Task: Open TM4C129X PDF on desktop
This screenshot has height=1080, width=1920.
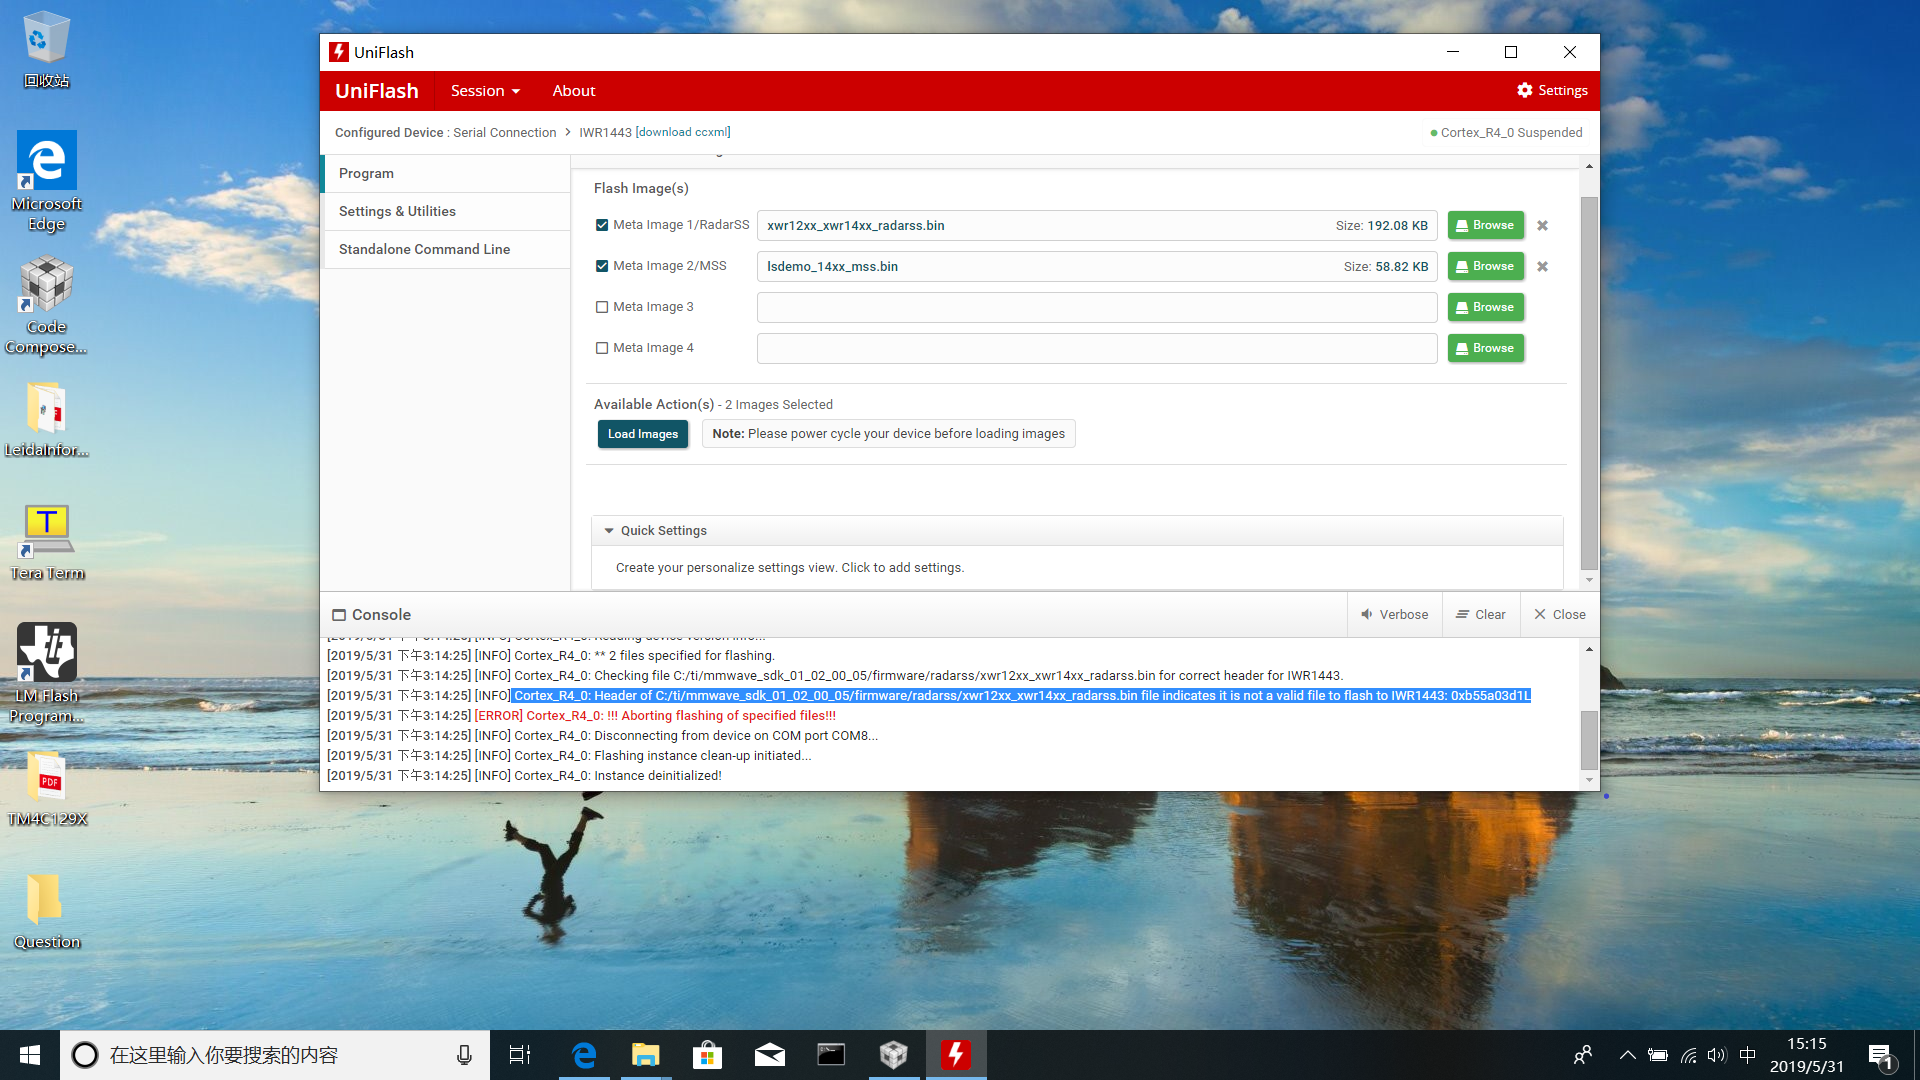Action: (46, 788)
